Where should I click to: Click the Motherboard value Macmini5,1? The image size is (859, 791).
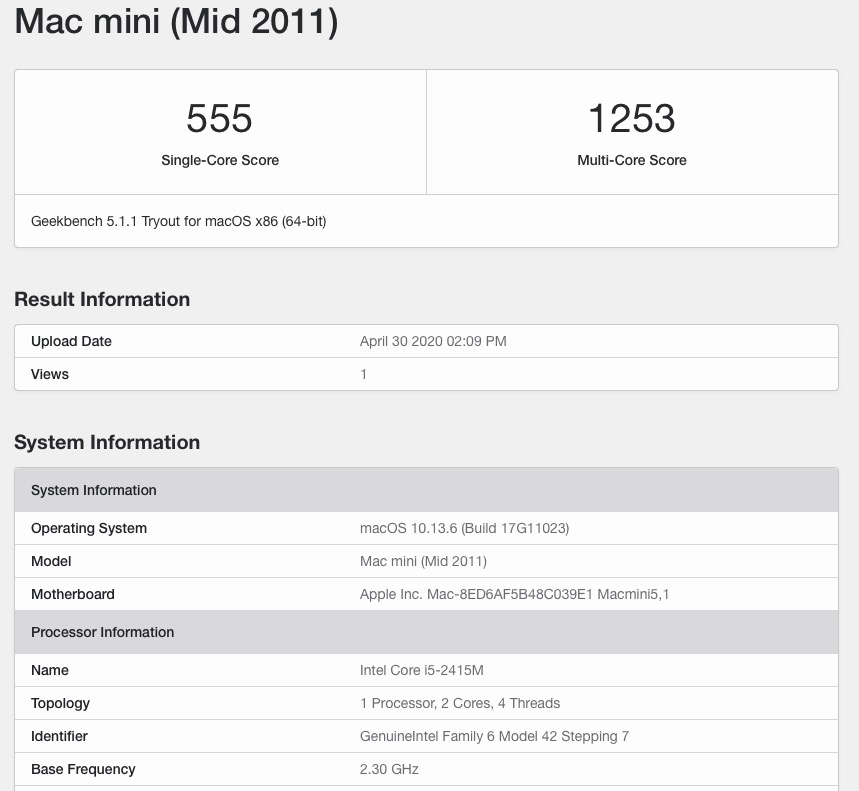click(x=514, y=594)
